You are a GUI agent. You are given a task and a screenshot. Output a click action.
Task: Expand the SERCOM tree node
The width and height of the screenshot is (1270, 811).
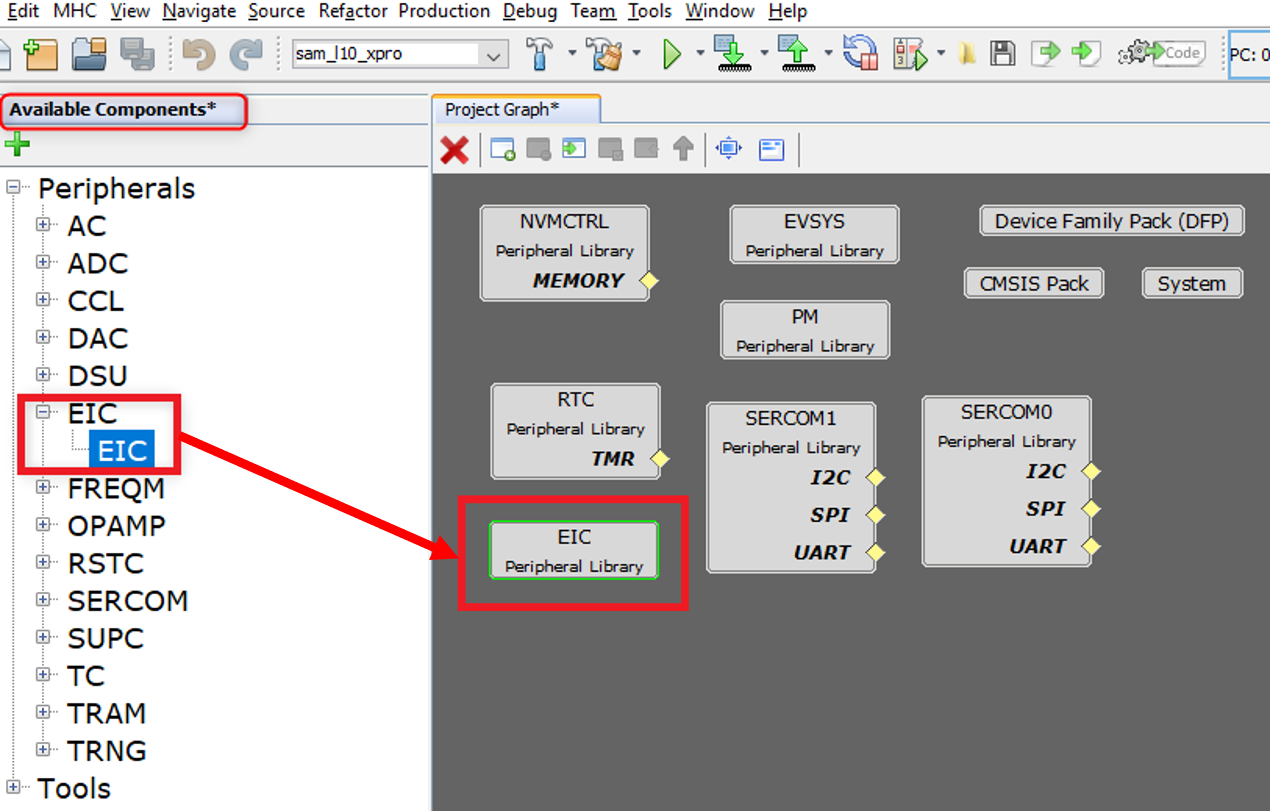tap(43, 600)
